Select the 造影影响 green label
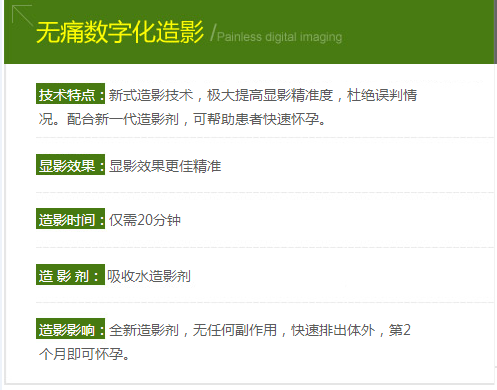The width and height of the screenshot is (497, 390). click(70, 329)
